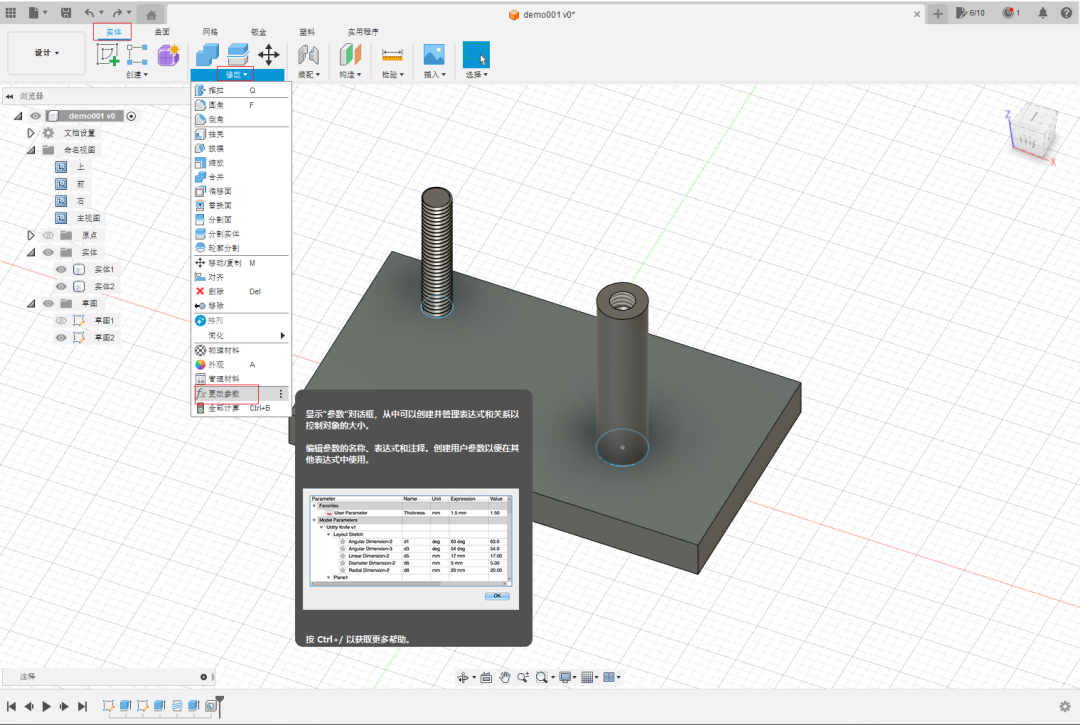Image resolution: width=1080 pixels, height=725 pixels.
Task: Open new design tab with plus
Action: pos(937,14)
